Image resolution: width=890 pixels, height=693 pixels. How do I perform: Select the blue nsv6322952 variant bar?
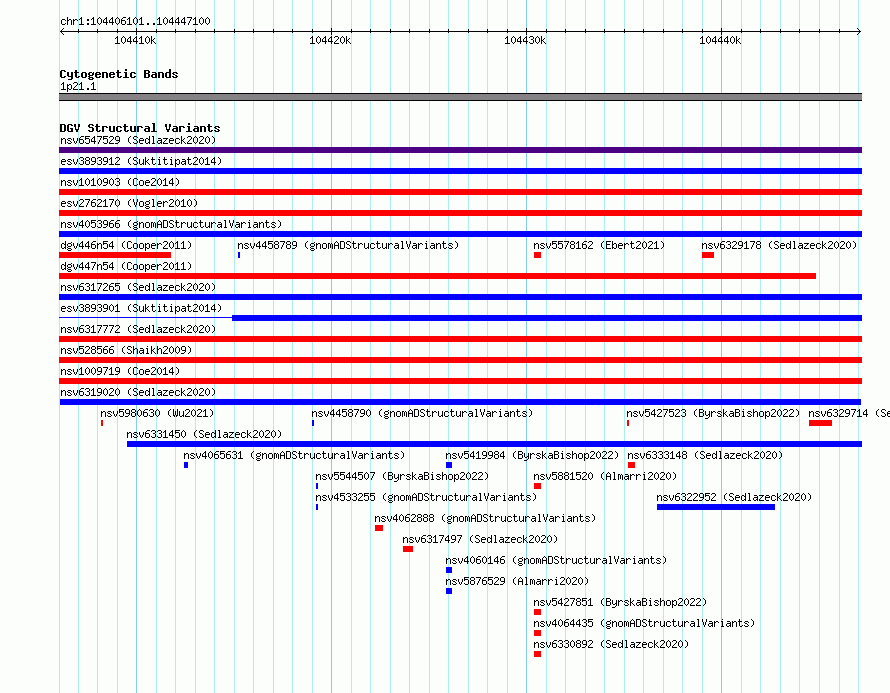pos(716,507)
